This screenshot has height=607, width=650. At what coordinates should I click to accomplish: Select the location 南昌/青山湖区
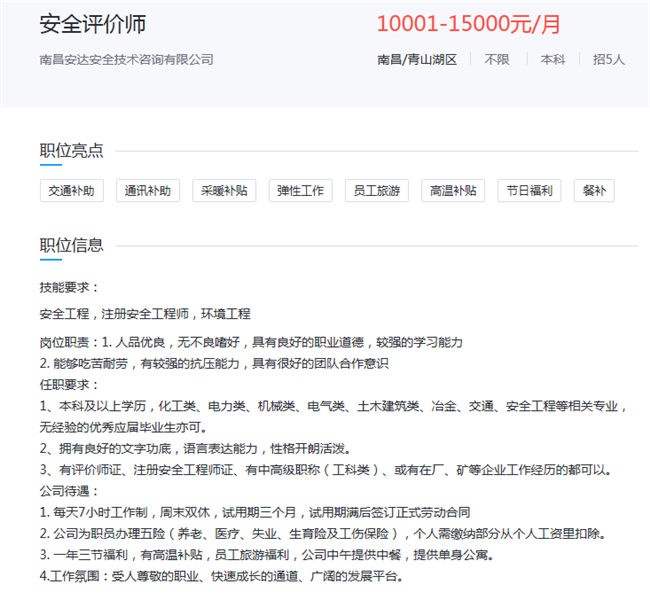(x=417, y=60)
